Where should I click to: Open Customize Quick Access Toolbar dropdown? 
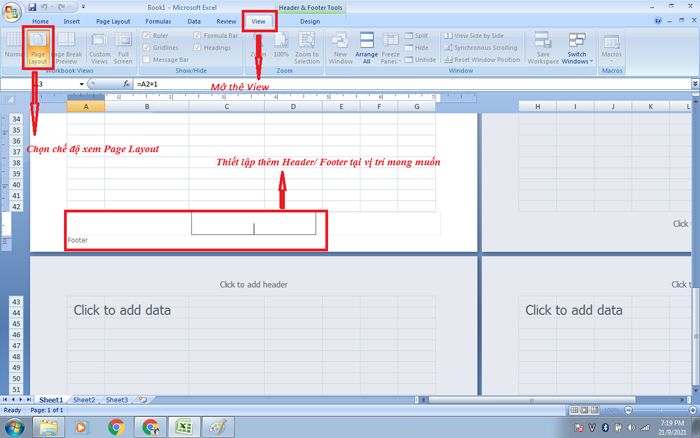pyautogui.click(x=83, y=7)
